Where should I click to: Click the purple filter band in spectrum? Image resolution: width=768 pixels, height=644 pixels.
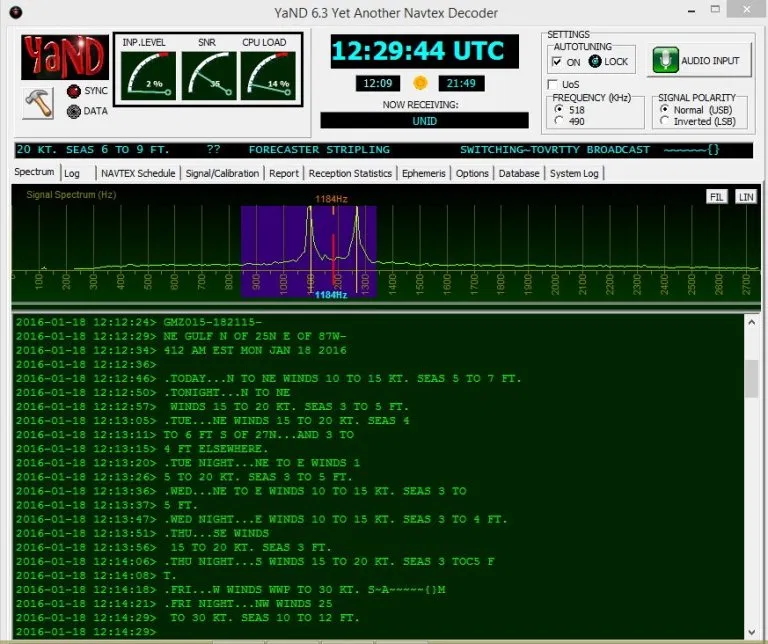270,250
